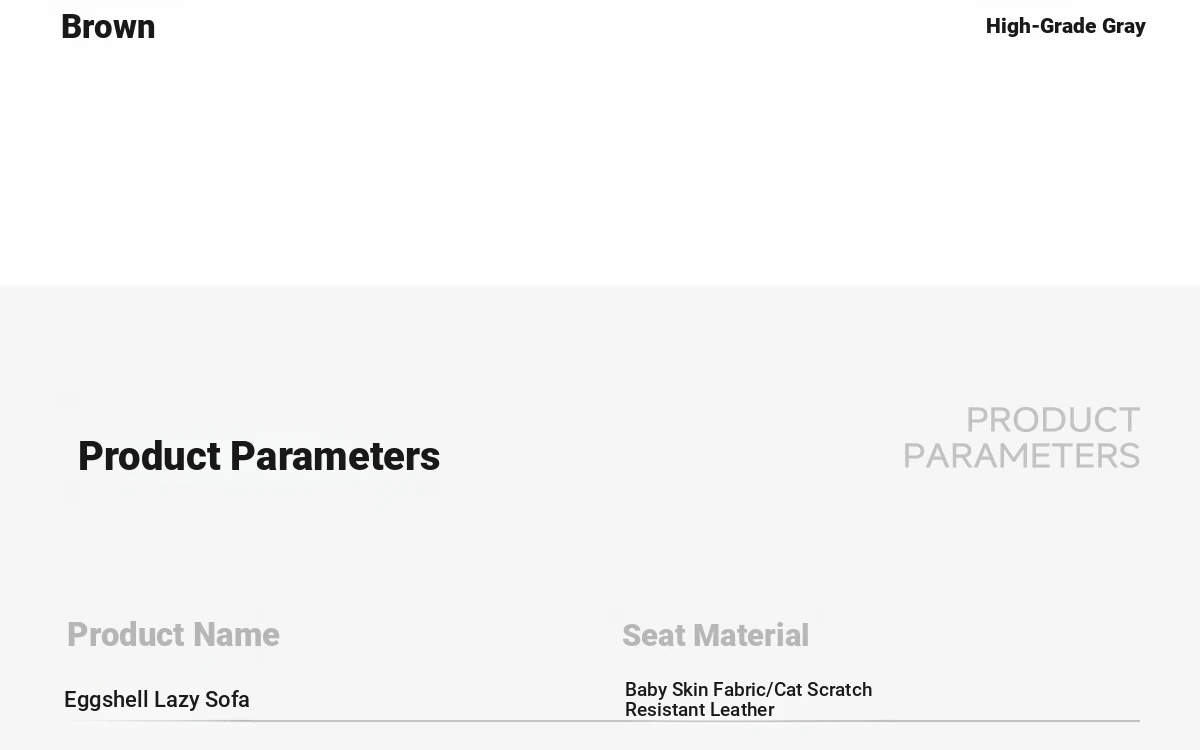Click the word Name in Product Name

pyautogui.click(x=236, y=635)
